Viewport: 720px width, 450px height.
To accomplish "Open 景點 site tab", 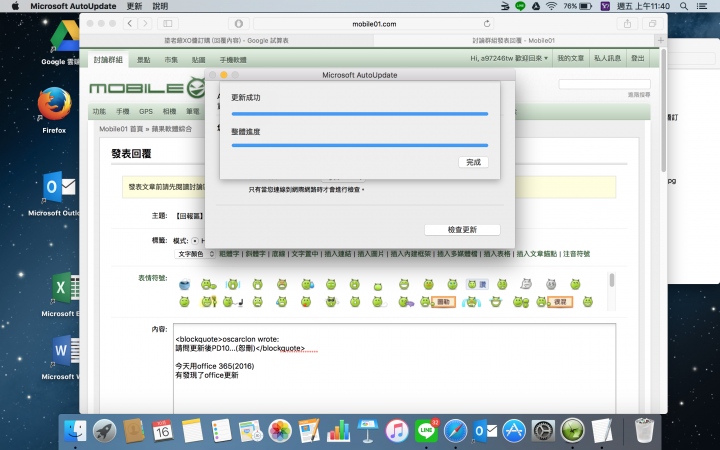I will pyautogui.click(x=144, y=60).
